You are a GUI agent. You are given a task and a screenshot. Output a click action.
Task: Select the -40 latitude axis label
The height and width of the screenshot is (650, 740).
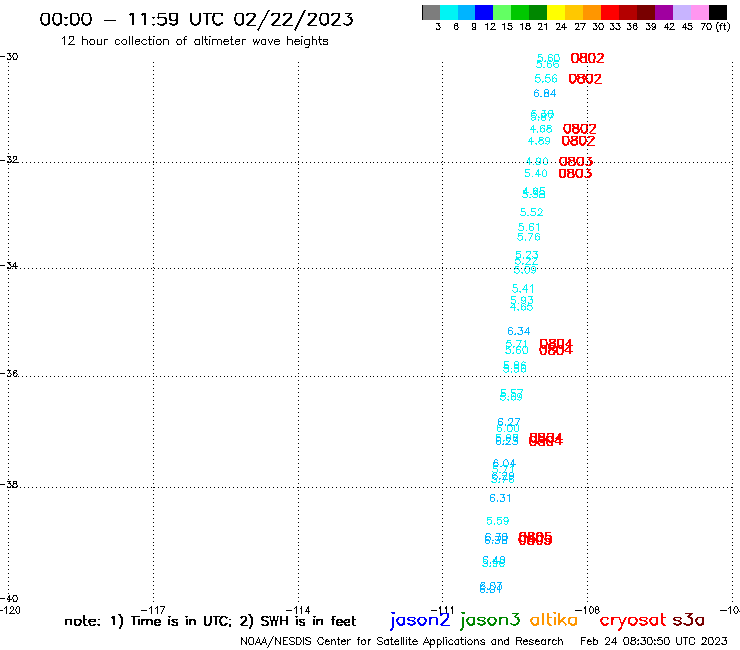(9, 599)
